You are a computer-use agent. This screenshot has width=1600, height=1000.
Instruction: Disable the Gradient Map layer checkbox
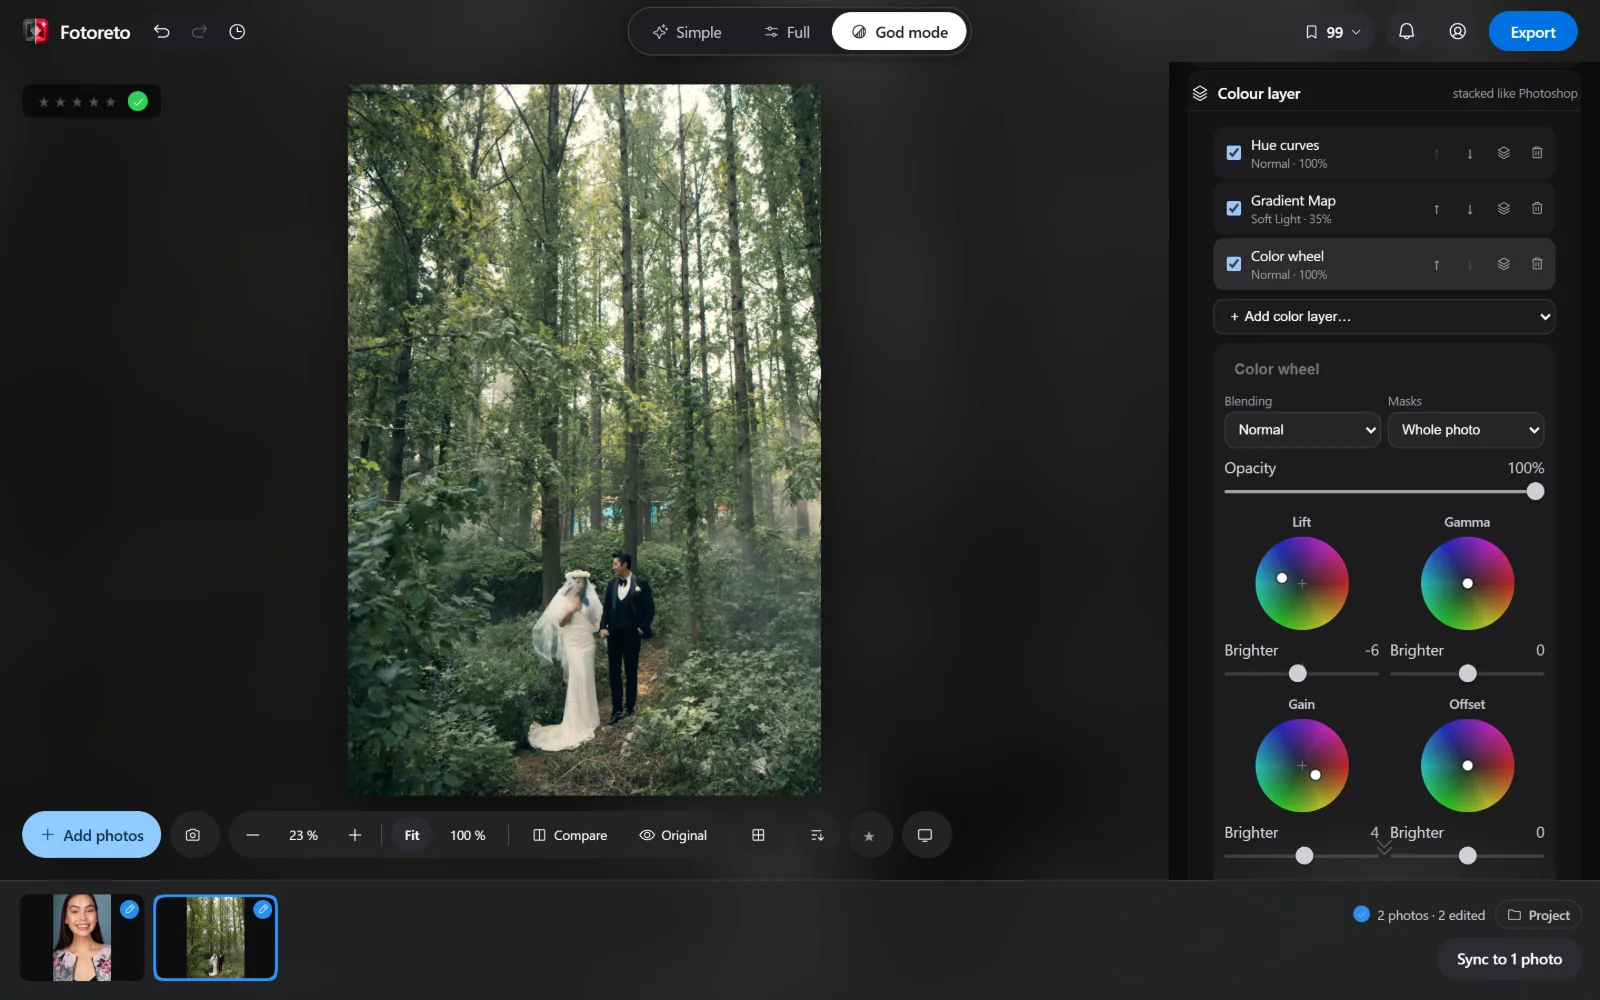tap(1234, 209)
